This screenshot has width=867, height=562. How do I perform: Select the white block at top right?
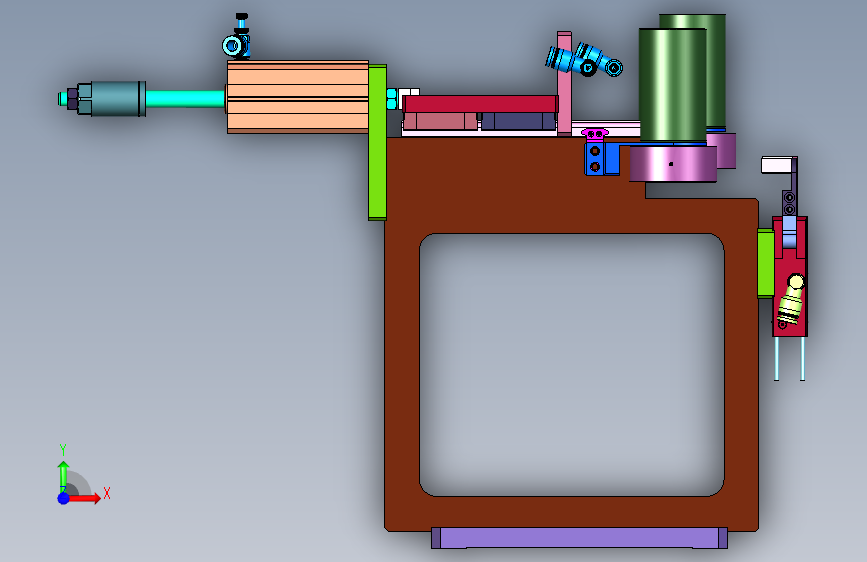pyautogui.click(x=777, y=165)
